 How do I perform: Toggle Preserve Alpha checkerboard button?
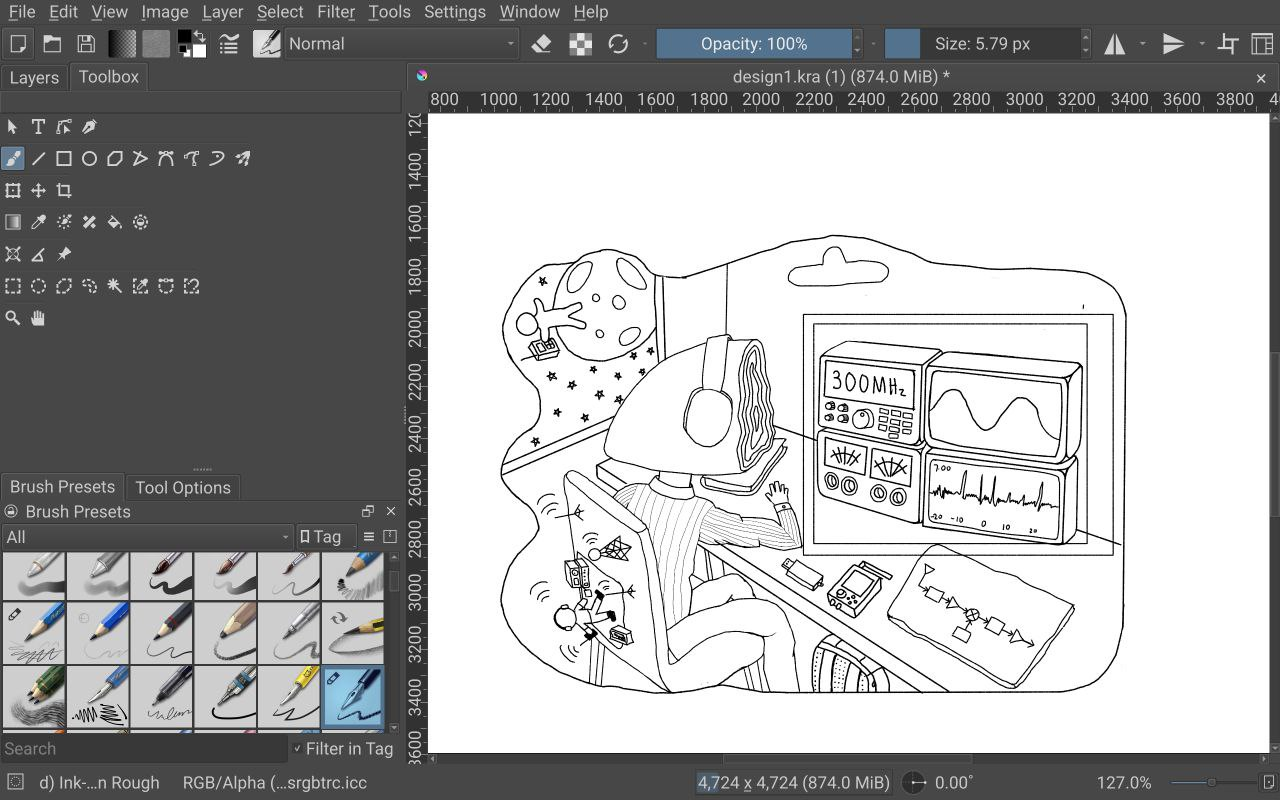[580, 44]
